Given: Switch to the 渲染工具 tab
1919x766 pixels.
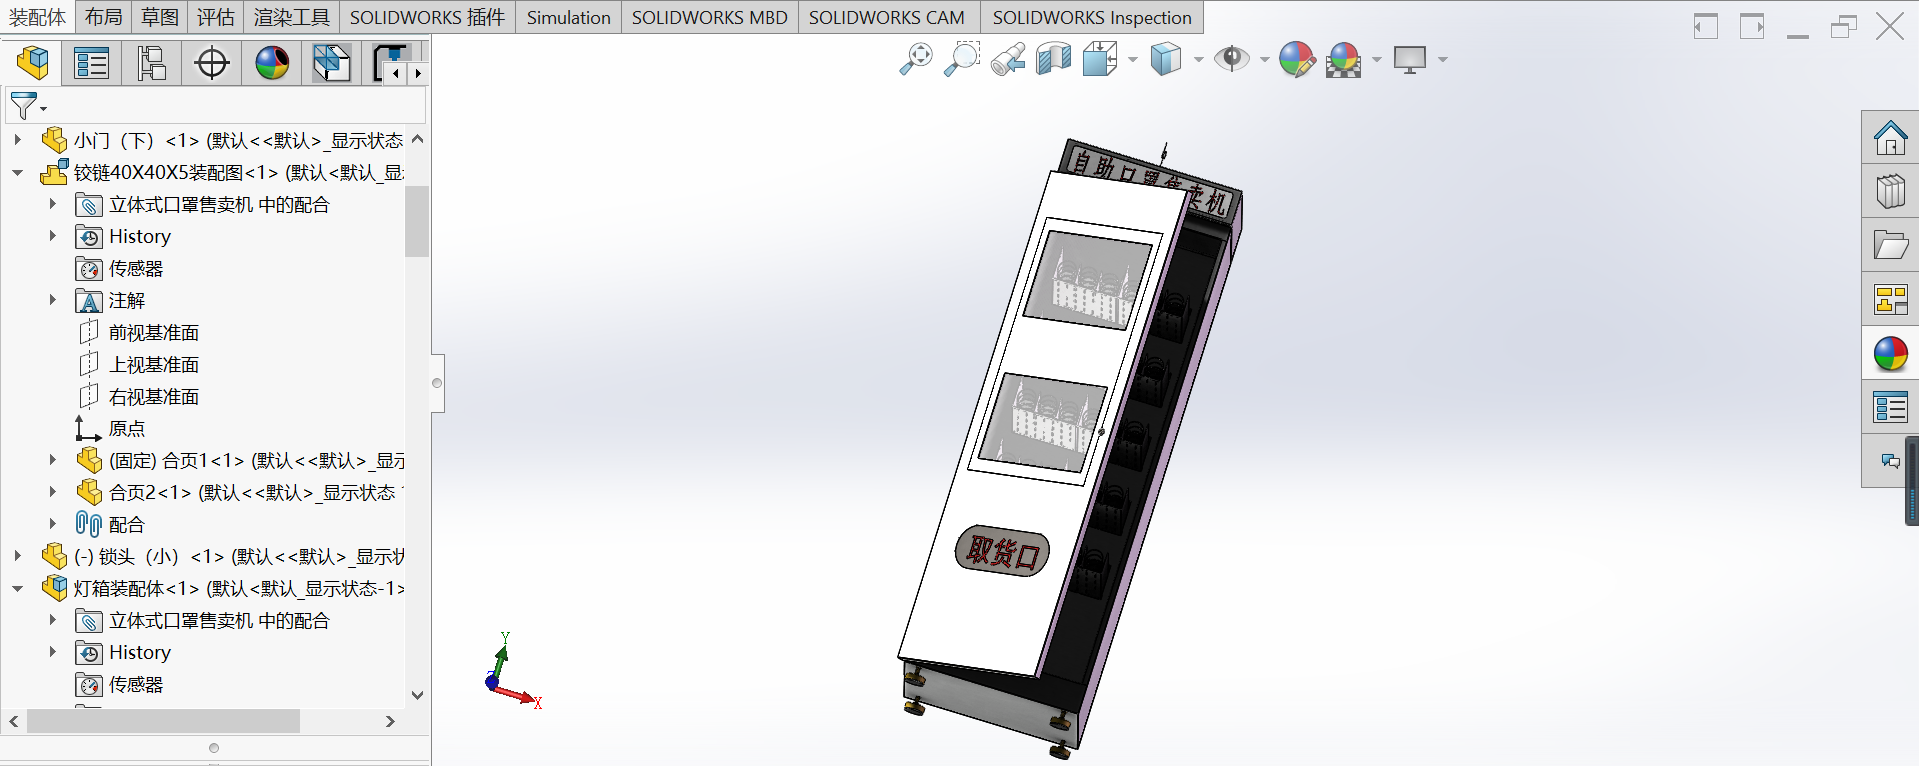Looking at the screenshot, I should coord(291,17).
